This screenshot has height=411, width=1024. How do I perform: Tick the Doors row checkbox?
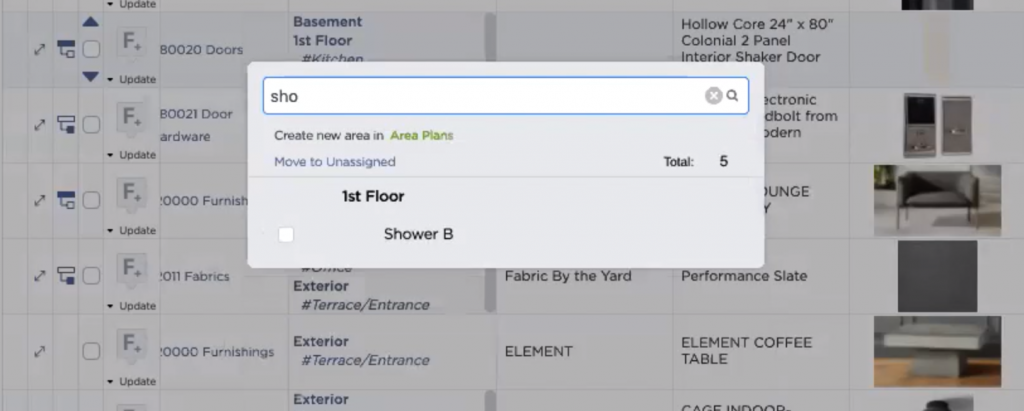pos(91,49)
